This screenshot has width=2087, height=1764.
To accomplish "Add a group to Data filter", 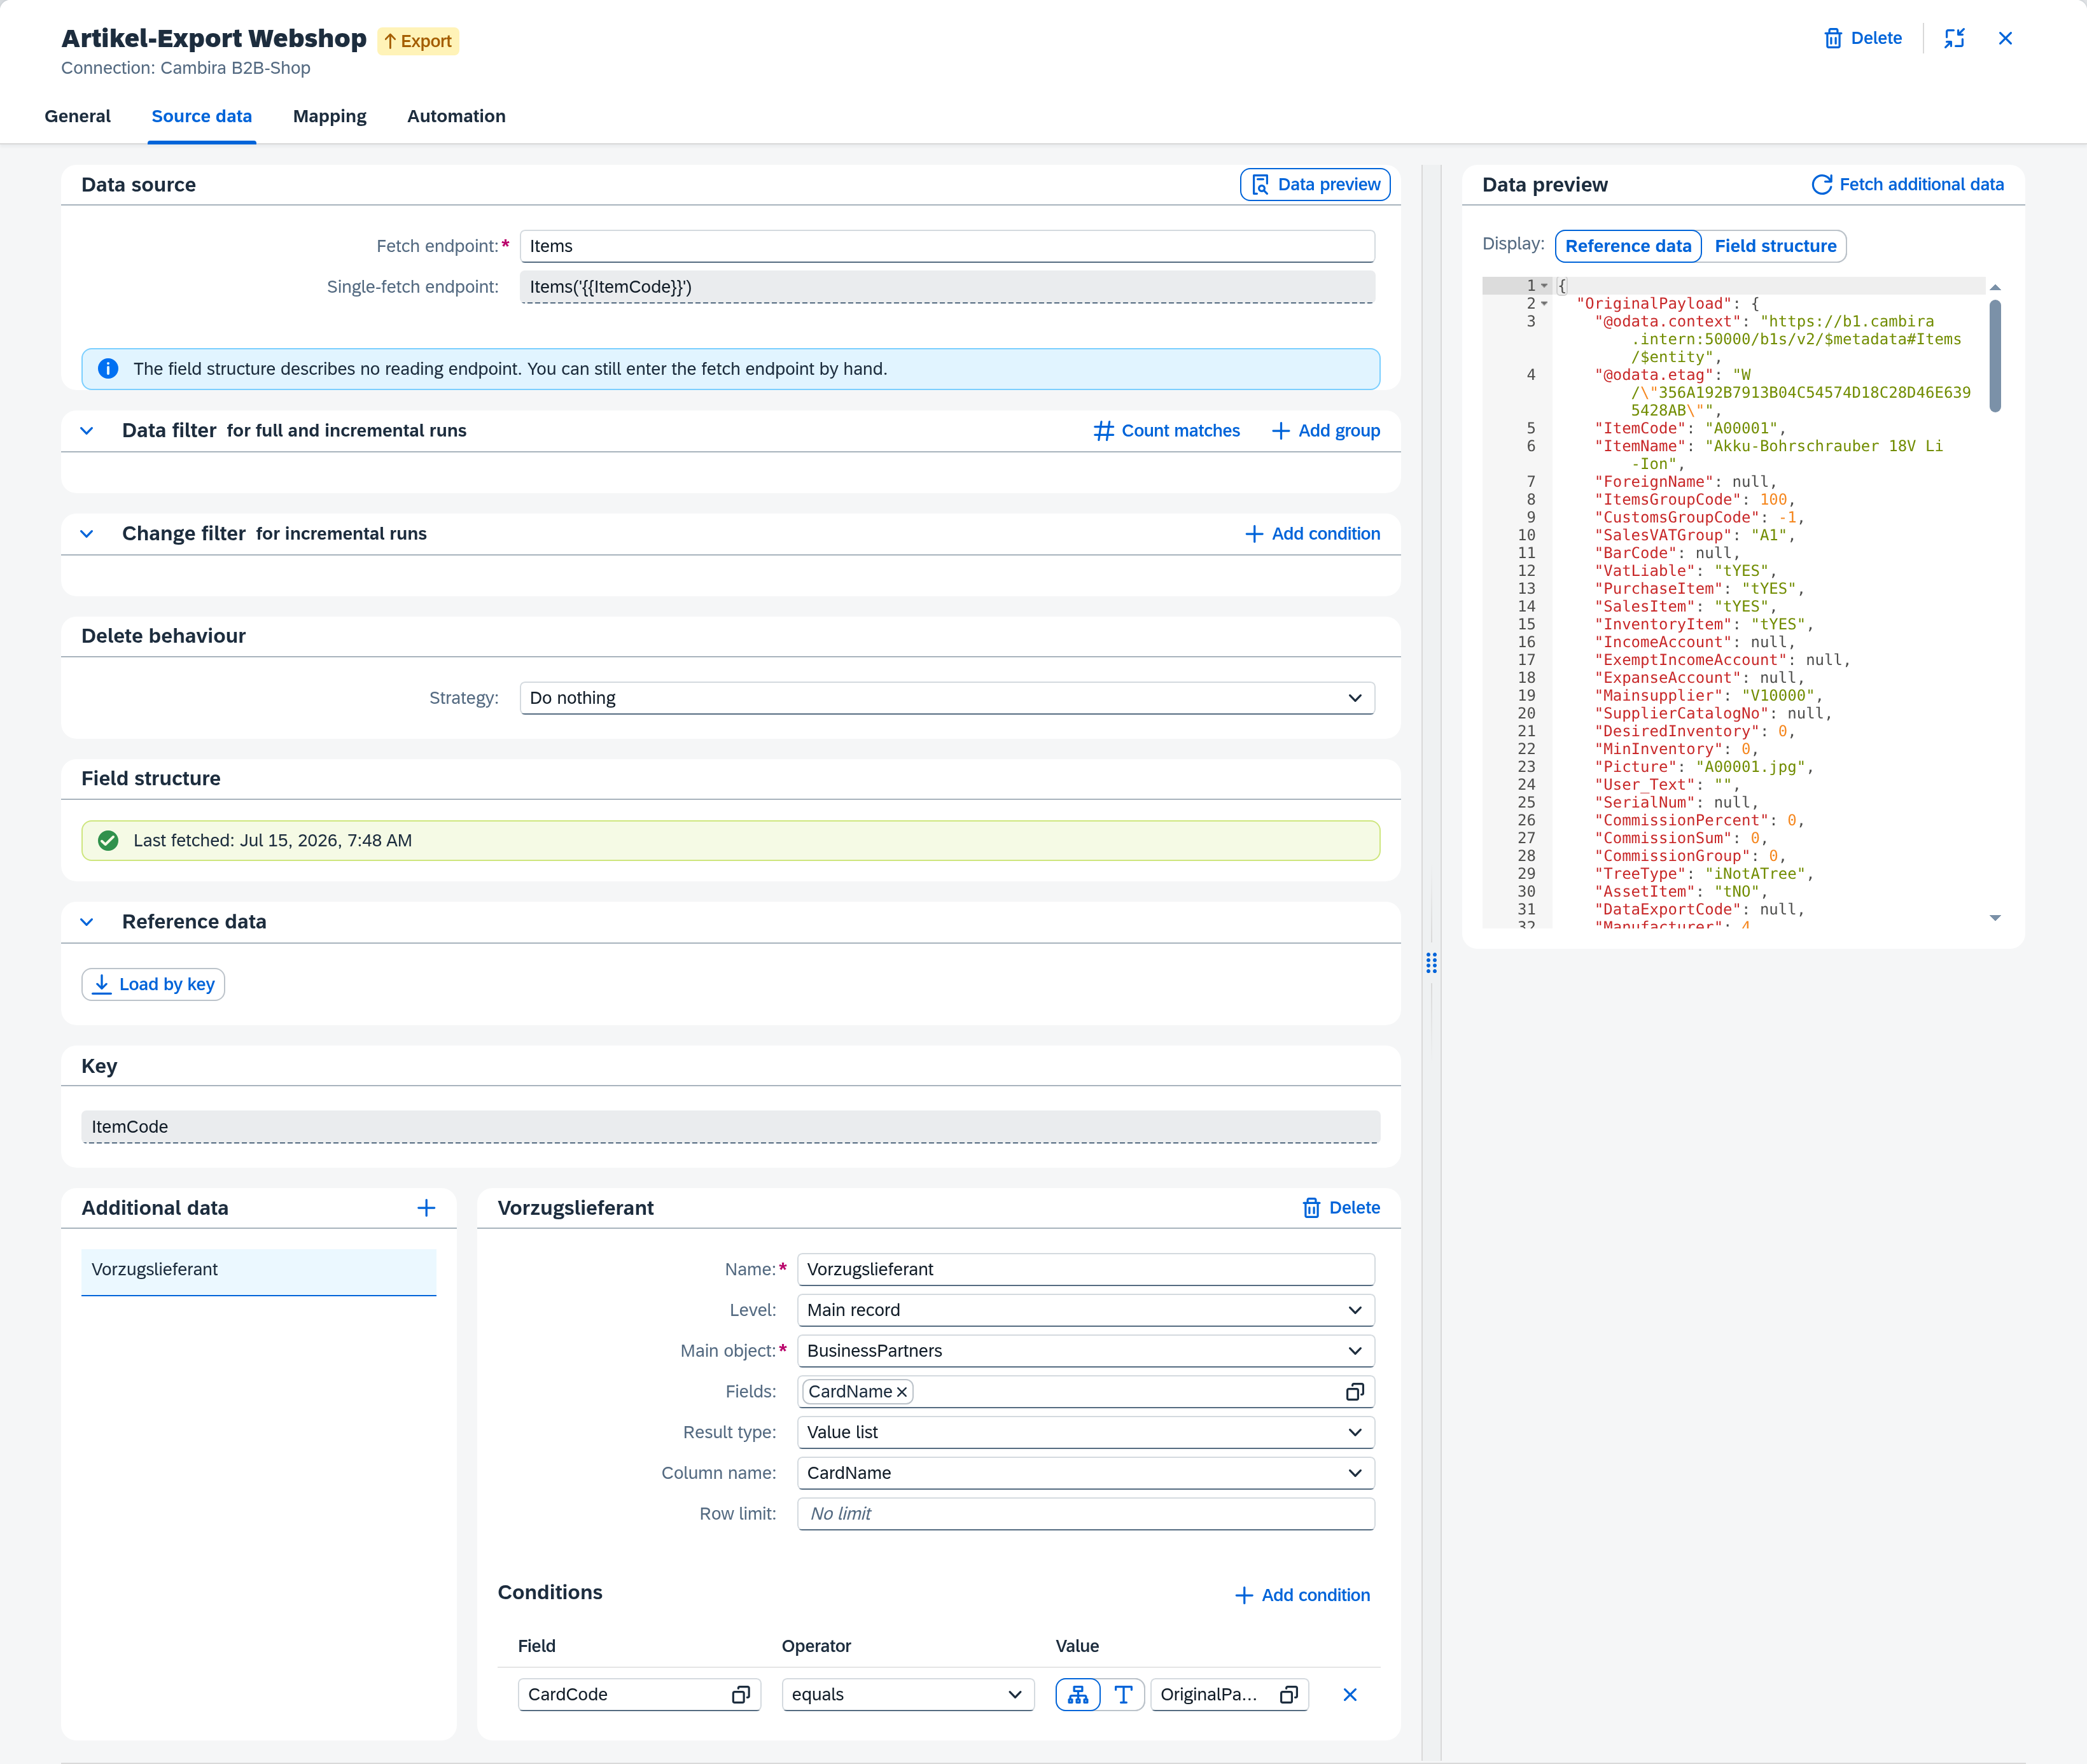I will [1326, 431].
